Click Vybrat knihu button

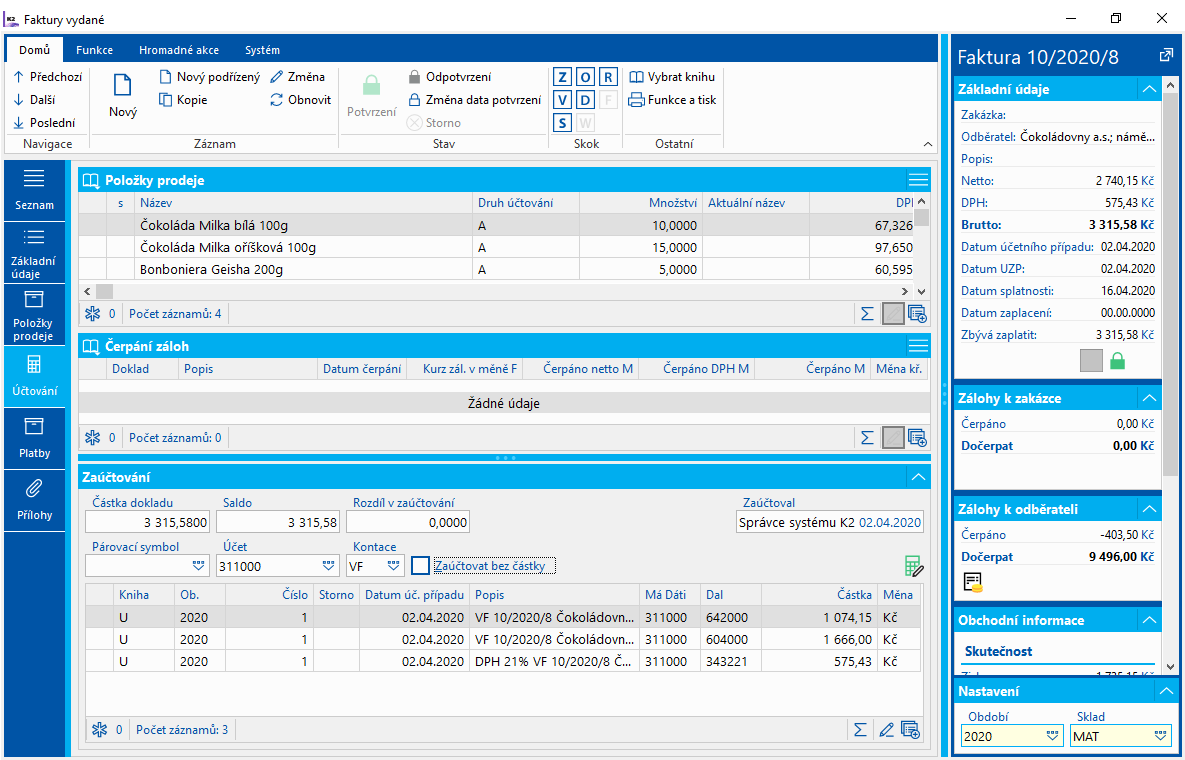672,76
